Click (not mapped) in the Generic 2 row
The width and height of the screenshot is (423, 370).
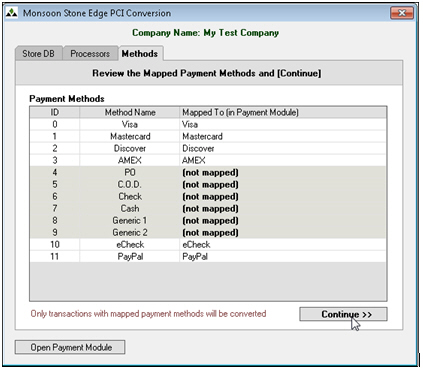210,233
